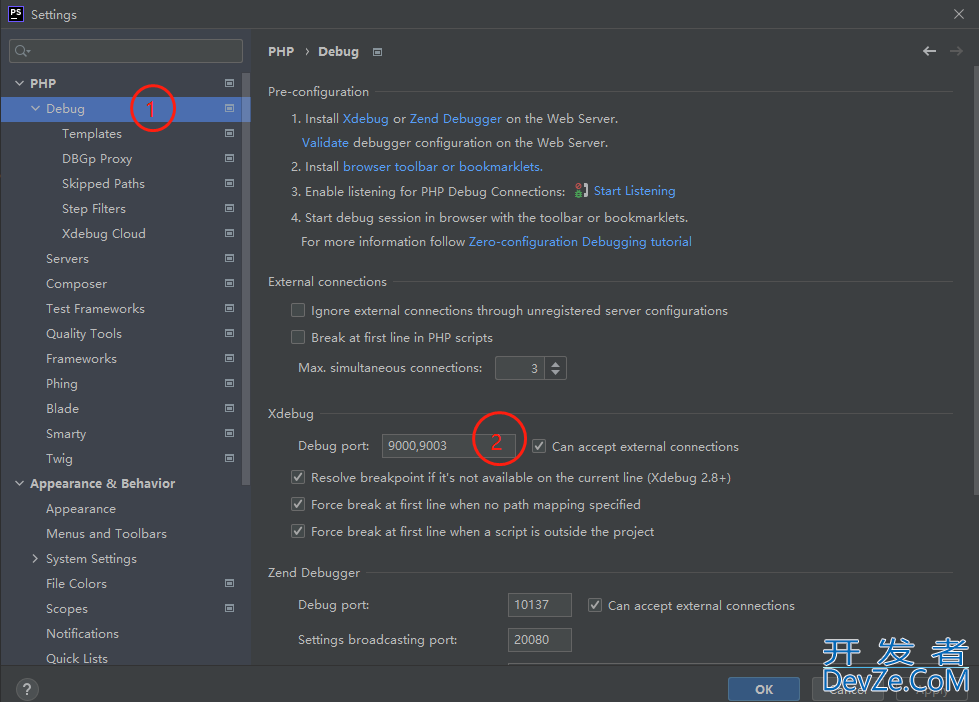Click the project-level icon beside Step Filters

pos(229,208)
